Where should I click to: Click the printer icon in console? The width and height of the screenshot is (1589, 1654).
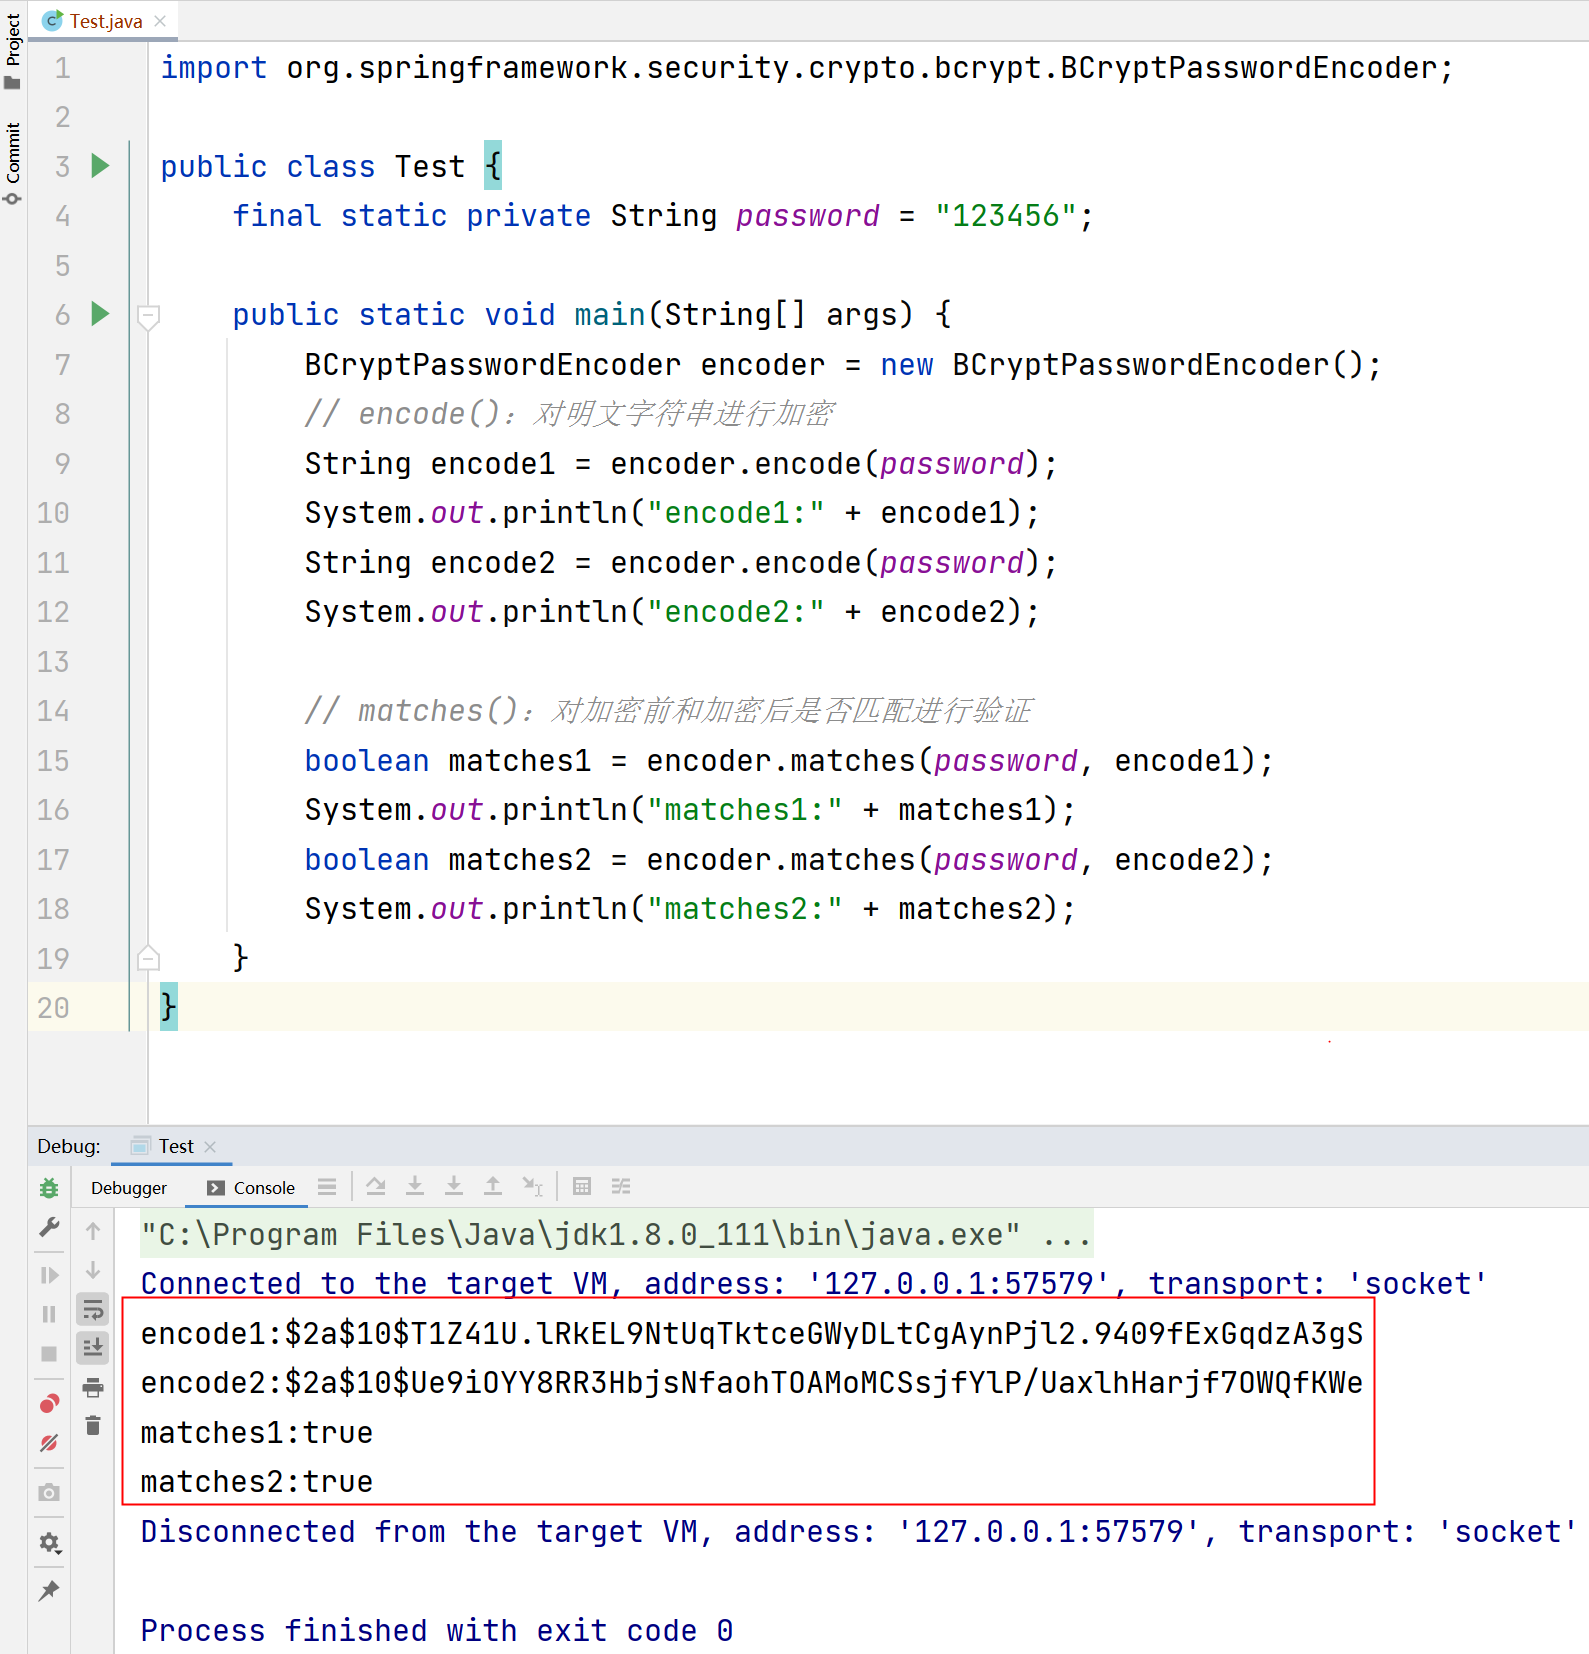tap(93, 1388)
